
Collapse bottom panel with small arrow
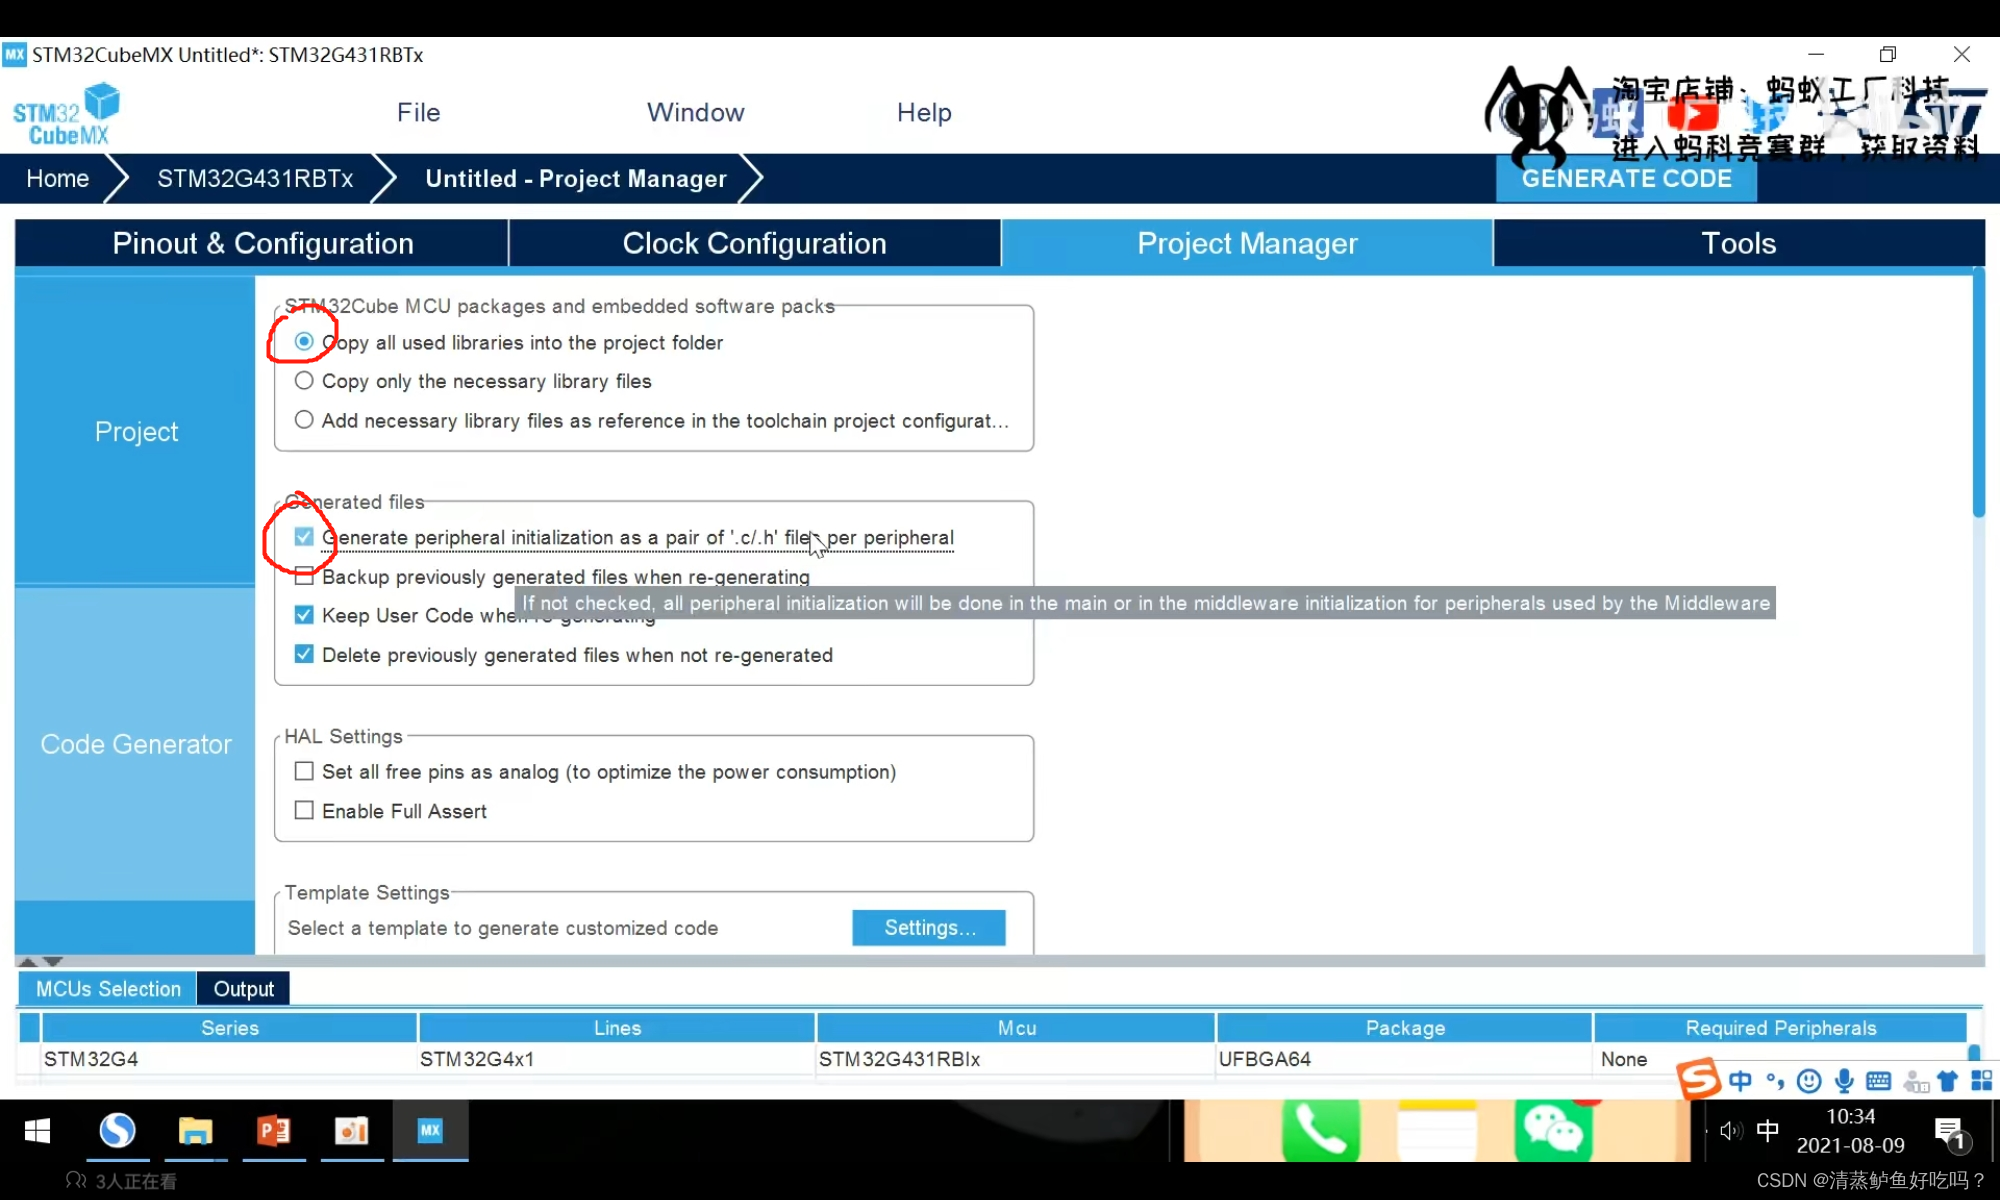pyautogui.click(x=53, y=962)
